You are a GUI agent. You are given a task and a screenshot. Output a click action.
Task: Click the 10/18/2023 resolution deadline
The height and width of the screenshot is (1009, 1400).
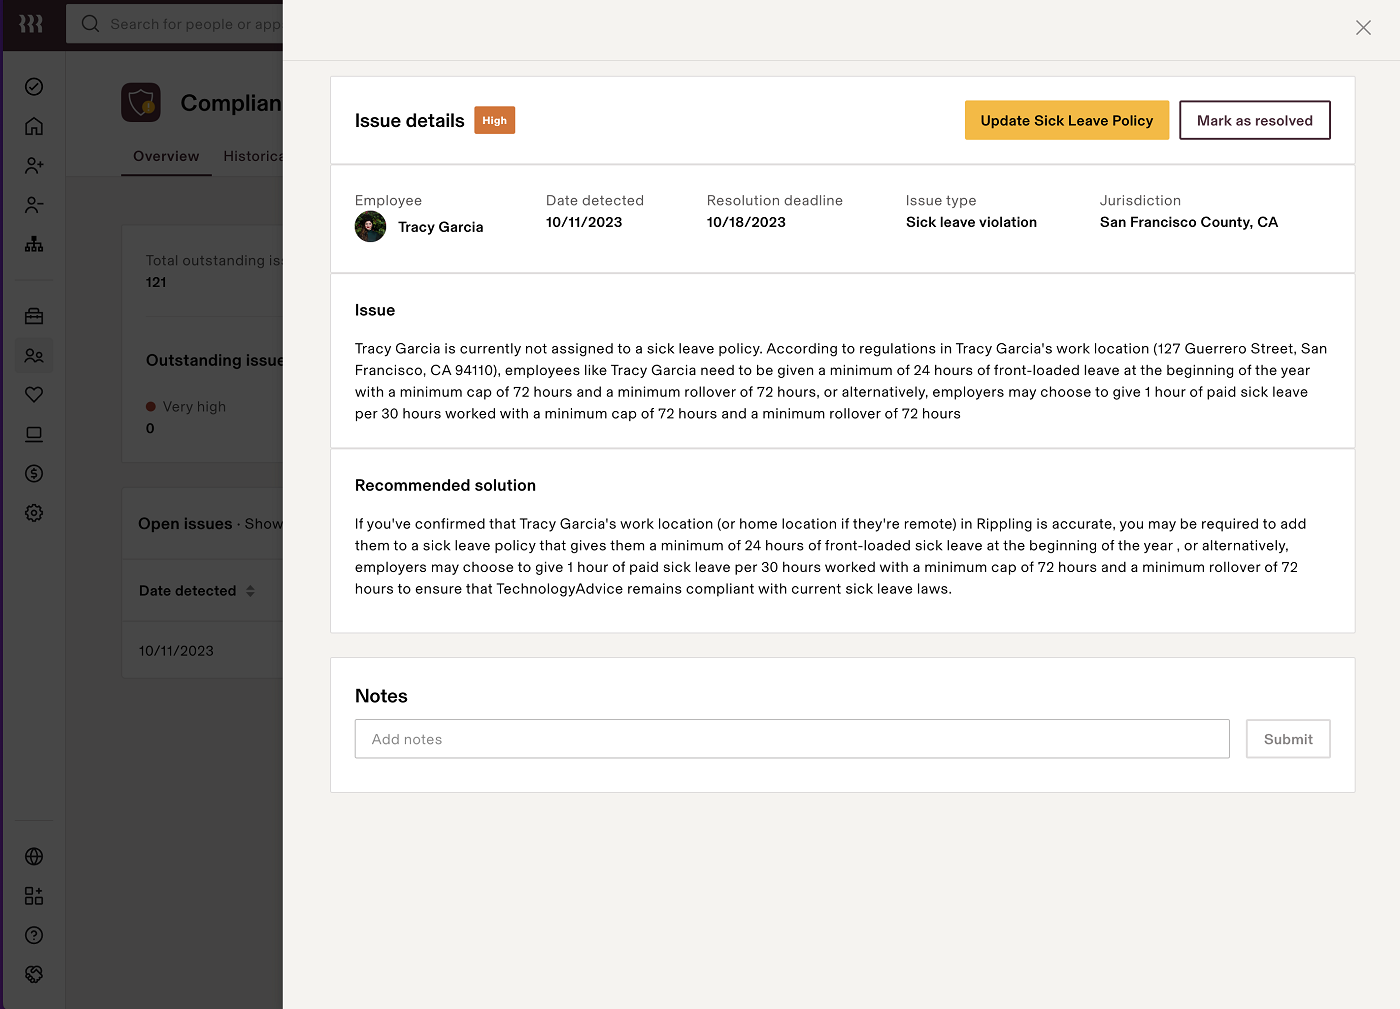746,222
